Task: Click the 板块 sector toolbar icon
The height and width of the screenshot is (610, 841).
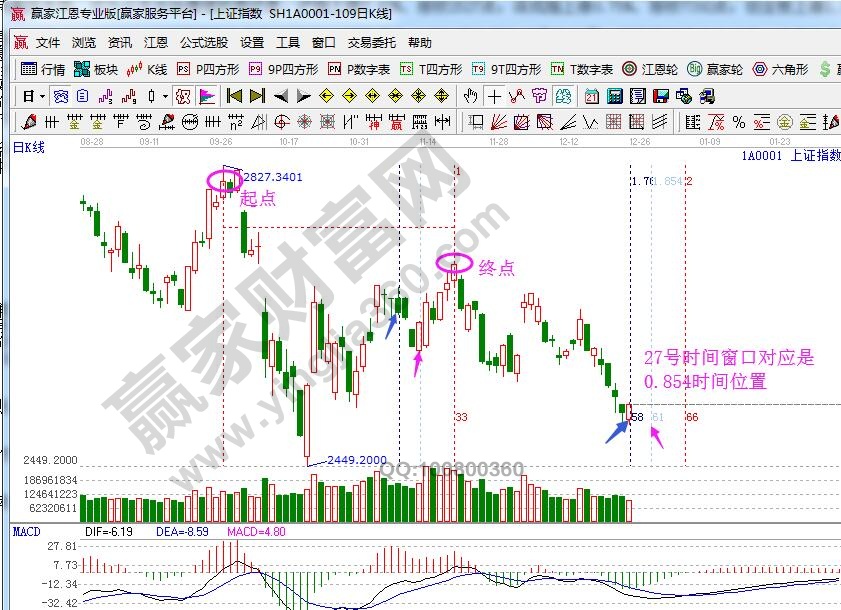Action: [96, 69]
